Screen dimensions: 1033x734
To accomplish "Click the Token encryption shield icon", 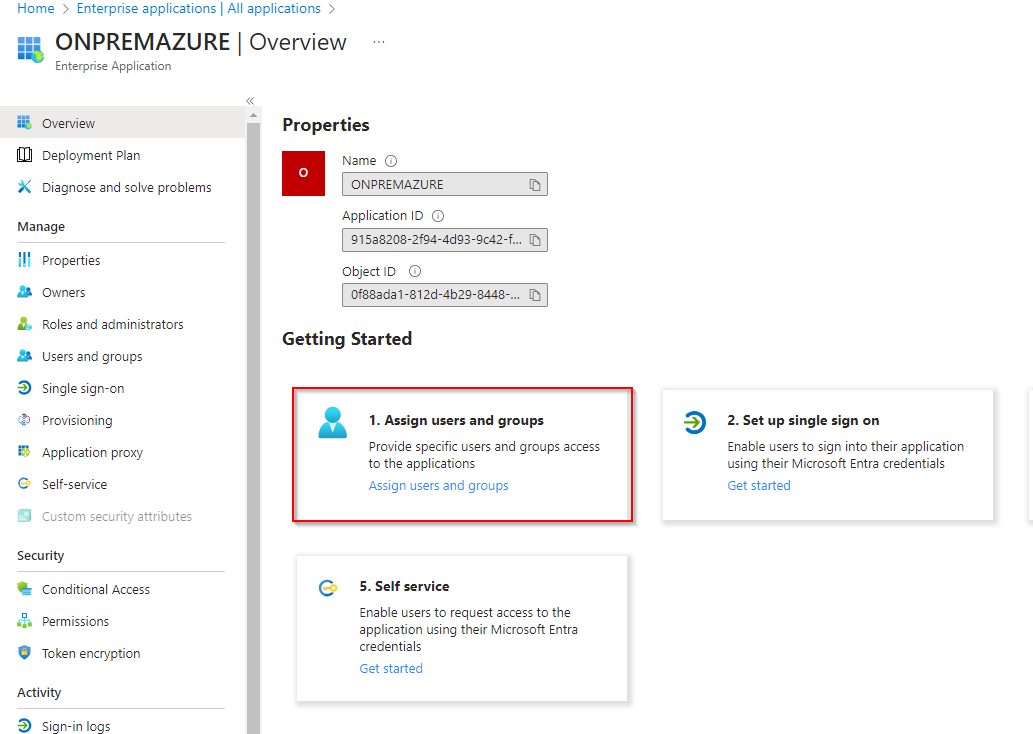I will [24, 652].
